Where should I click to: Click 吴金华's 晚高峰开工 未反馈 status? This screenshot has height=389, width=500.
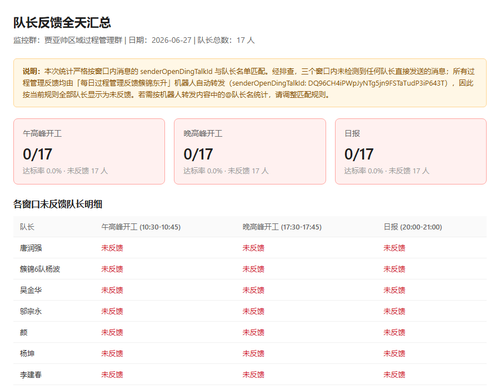[x=253, y=290]
